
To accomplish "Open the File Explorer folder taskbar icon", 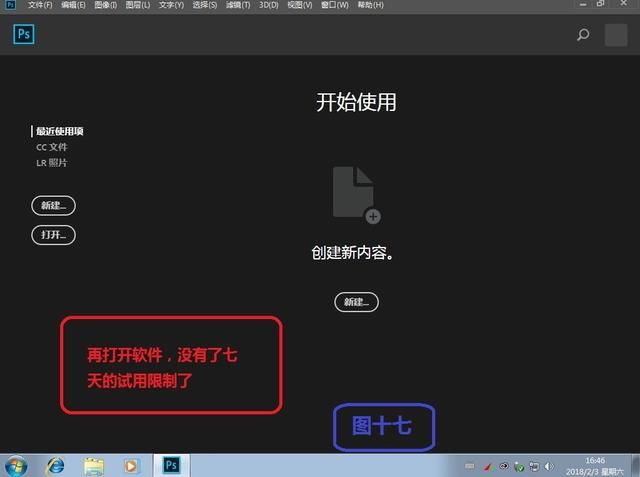I will point(94,466).
